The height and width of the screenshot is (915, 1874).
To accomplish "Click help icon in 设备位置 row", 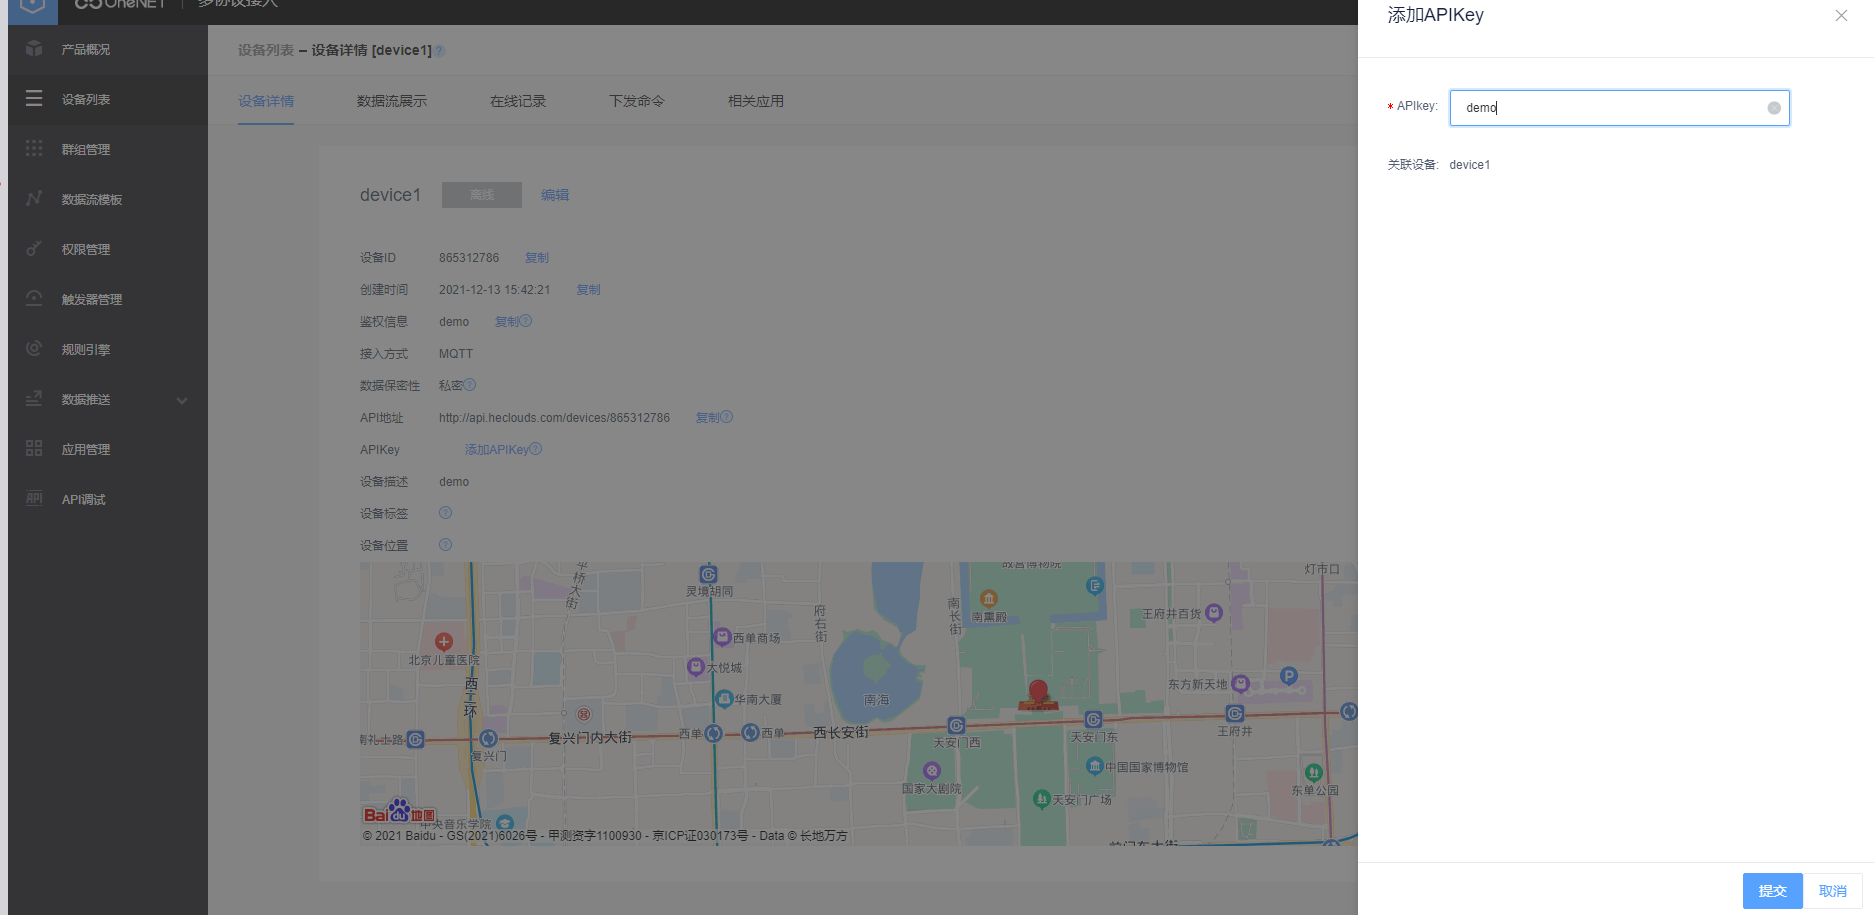I will click(x=446, y=545).
